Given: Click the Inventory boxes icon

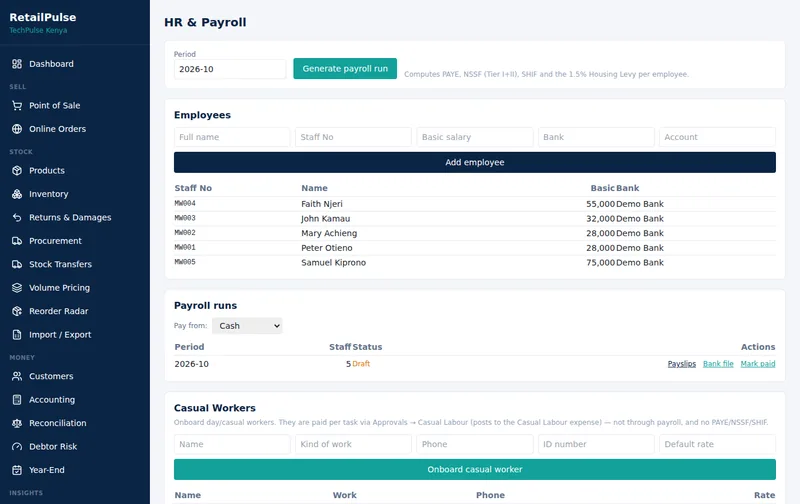Looking at the screenshot, I should coord(17,194).
